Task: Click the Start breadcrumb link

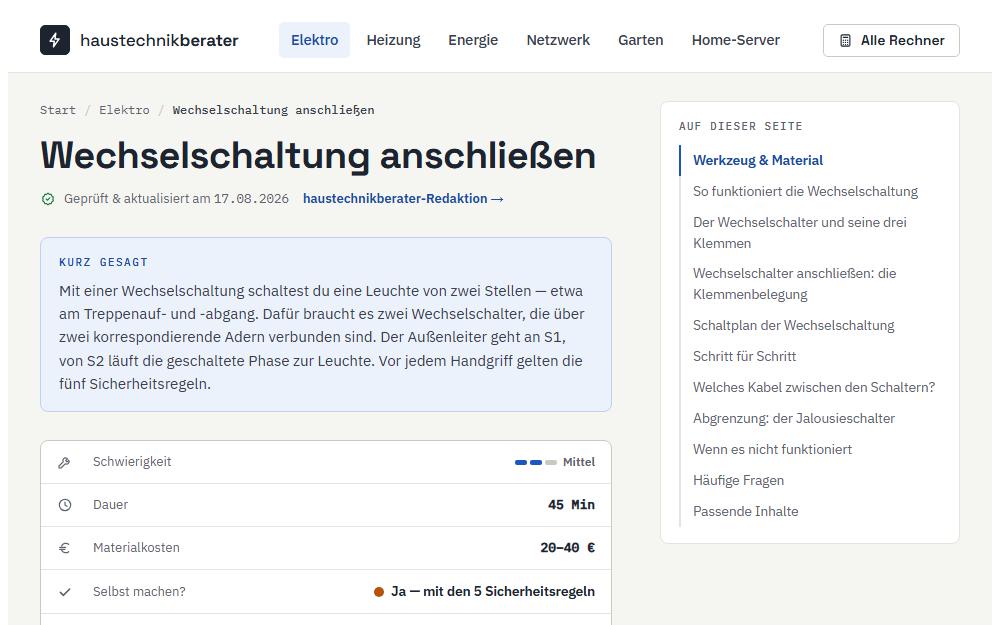Action: tap(58, 110)
